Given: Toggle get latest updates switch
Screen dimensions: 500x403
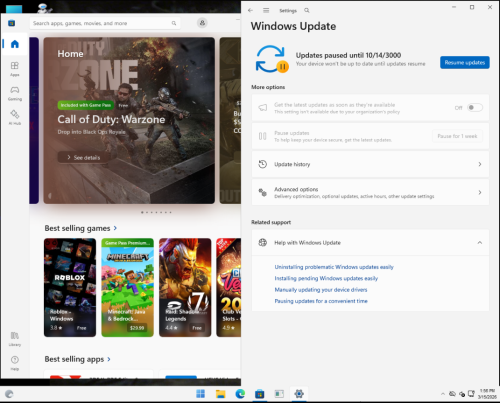Looking at the screenshot, I should point(475,107).
